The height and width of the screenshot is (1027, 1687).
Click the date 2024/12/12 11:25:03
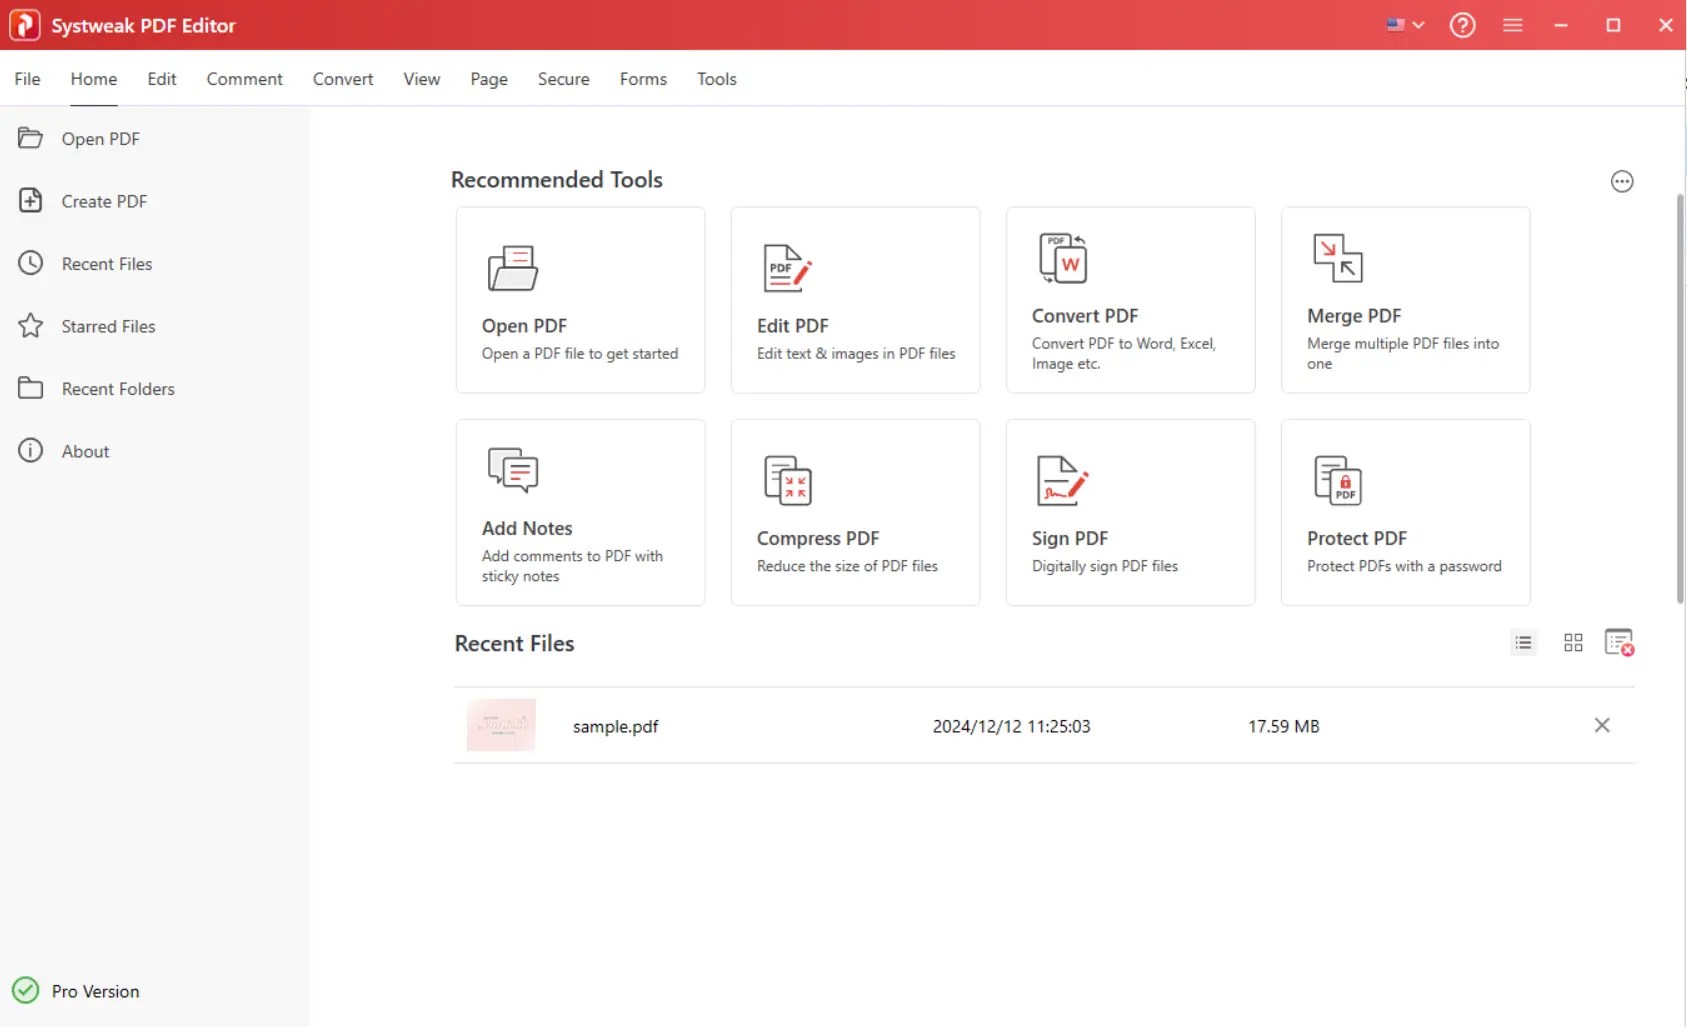tap(1012, 726)
